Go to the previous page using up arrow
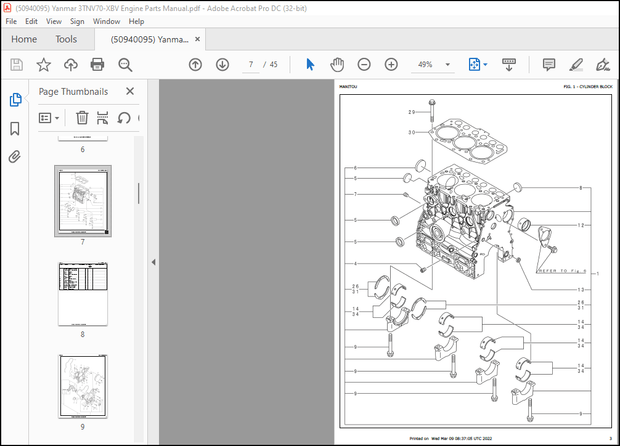 click(x=195, y=64)
